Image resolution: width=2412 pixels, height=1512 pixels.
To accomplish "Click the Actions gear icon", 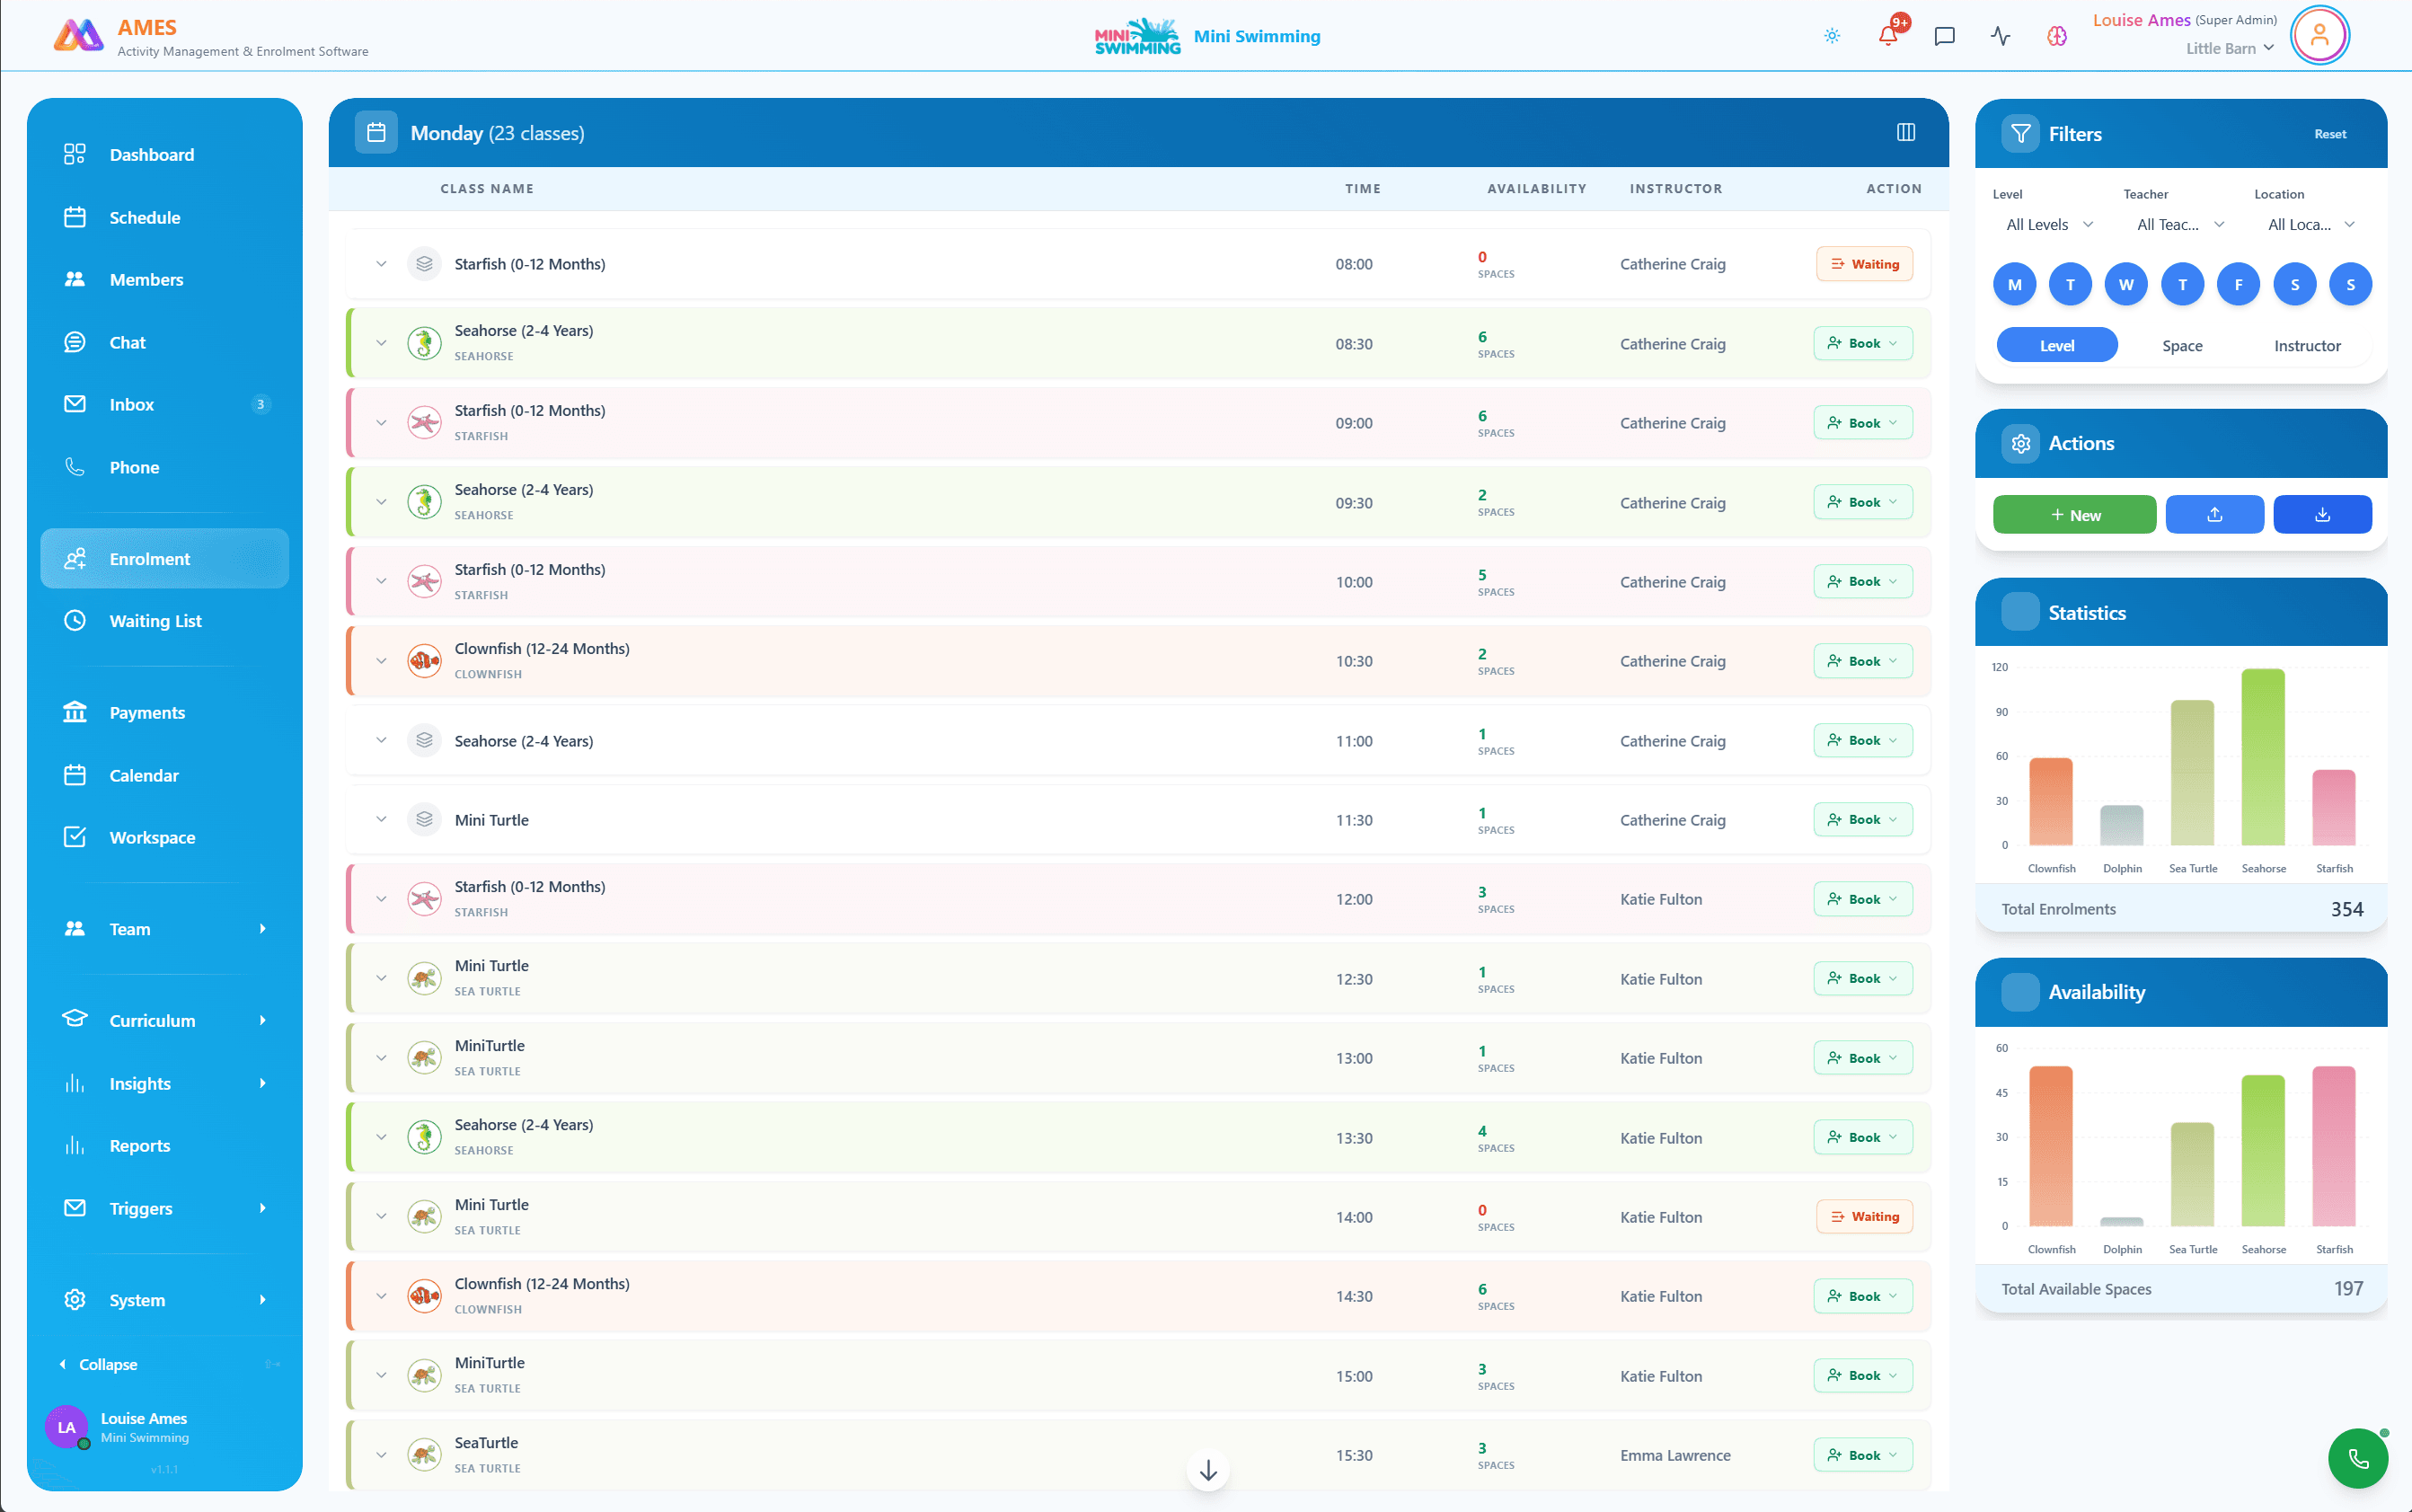I will tap(2021, 443).
